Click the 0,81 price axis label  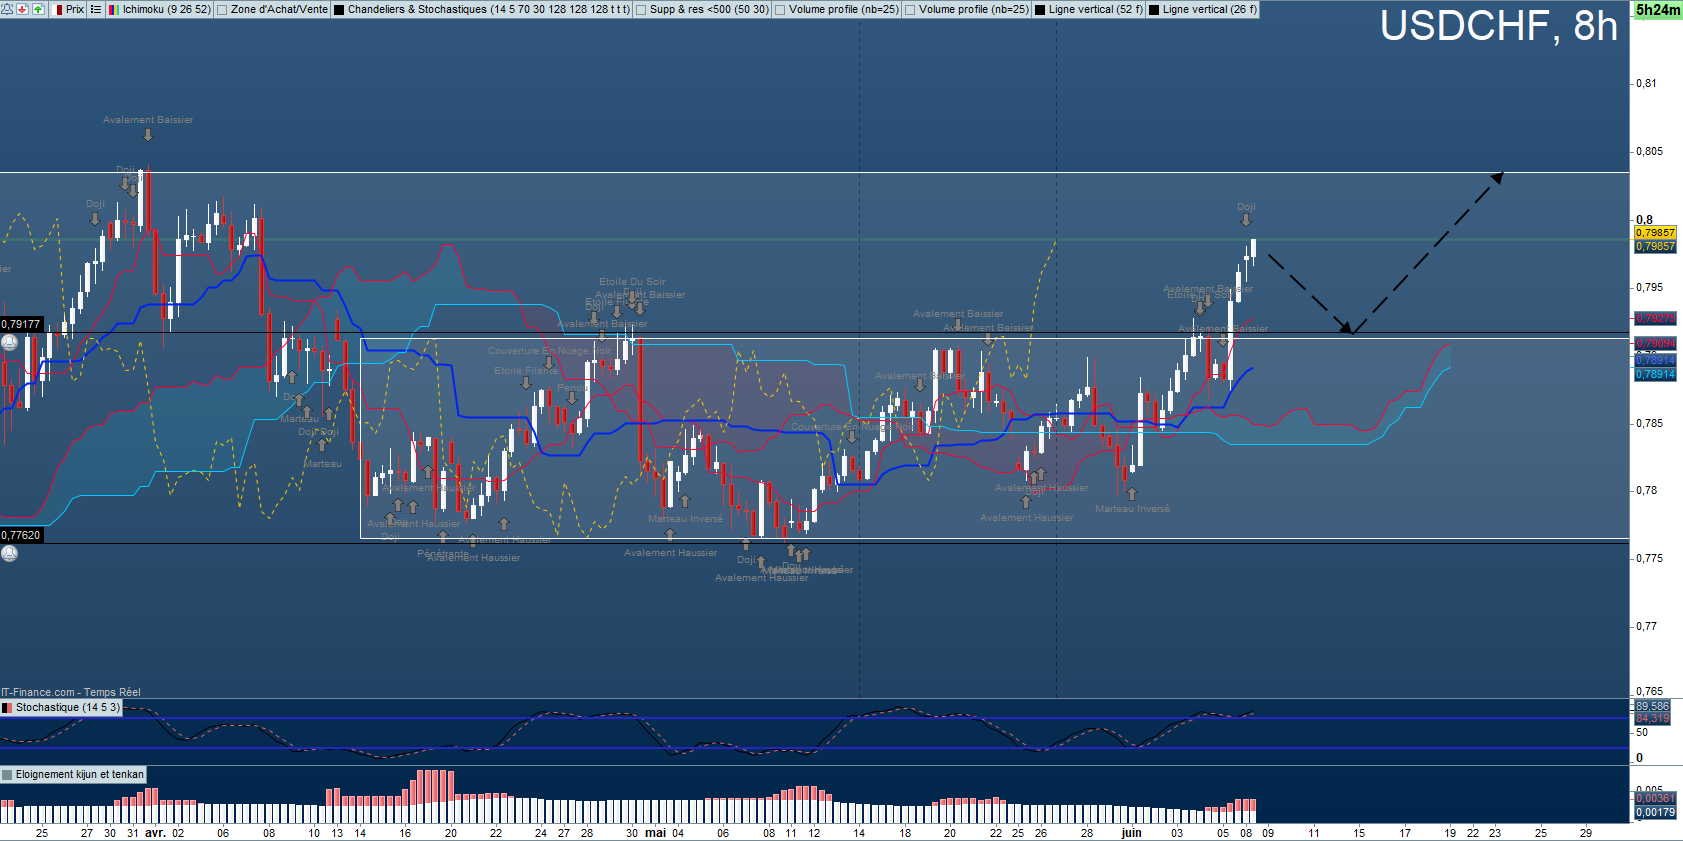1646,84
